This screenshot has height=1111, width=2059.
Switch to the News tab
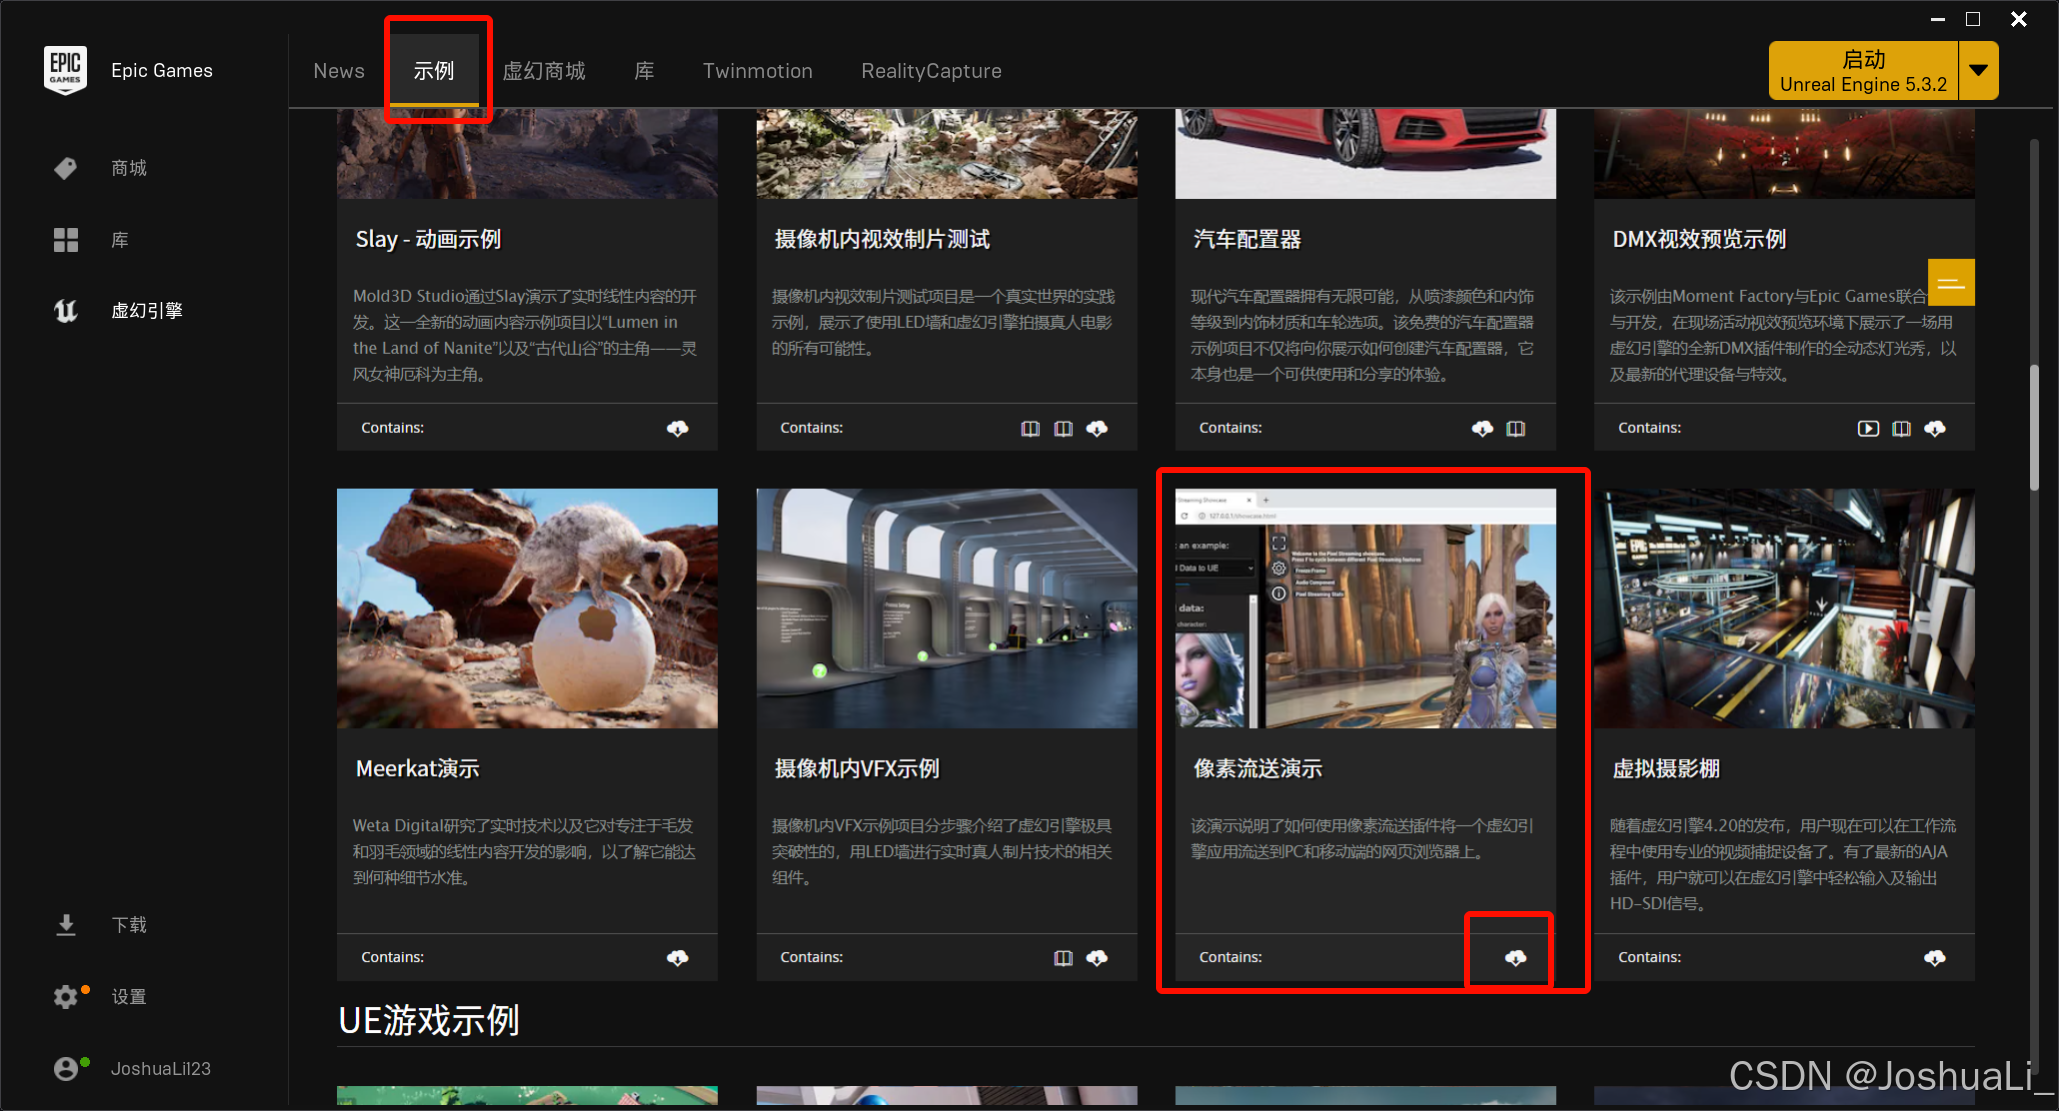[339, 71]
